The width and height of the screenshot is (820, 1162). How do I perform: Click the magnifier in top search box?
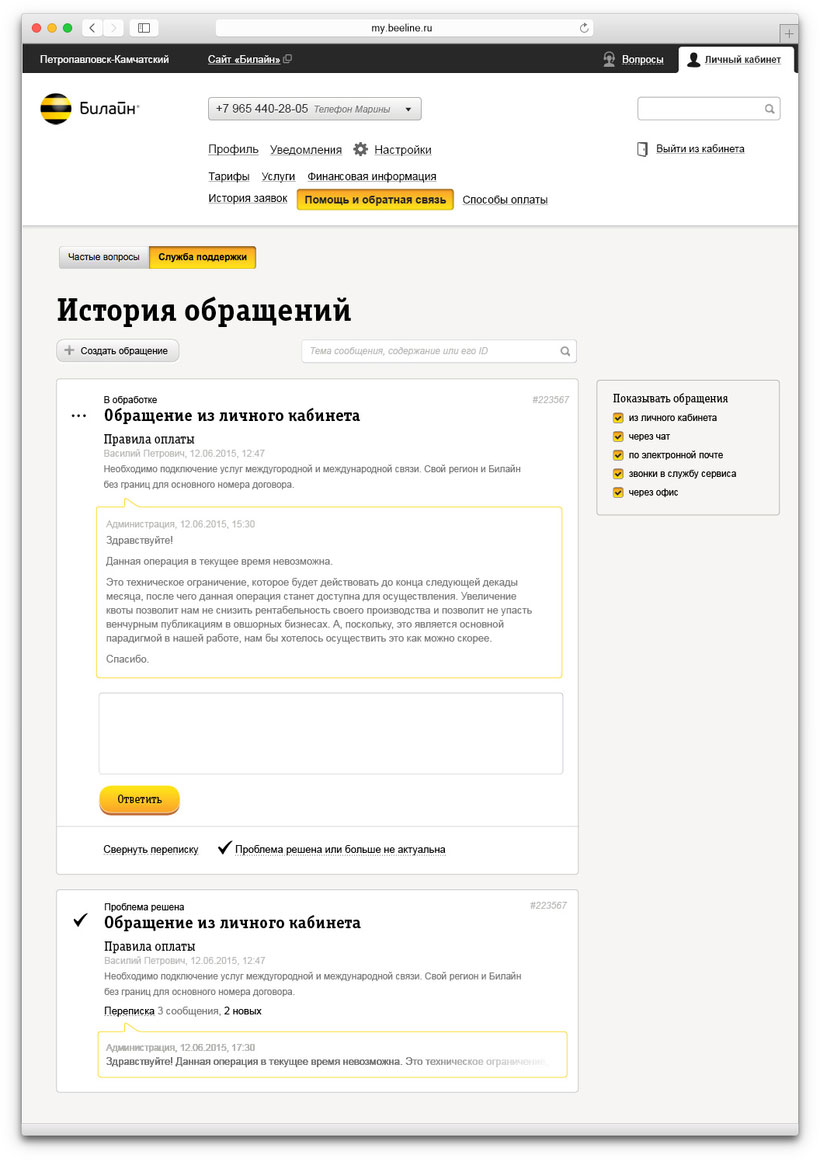tap(769, 109)
